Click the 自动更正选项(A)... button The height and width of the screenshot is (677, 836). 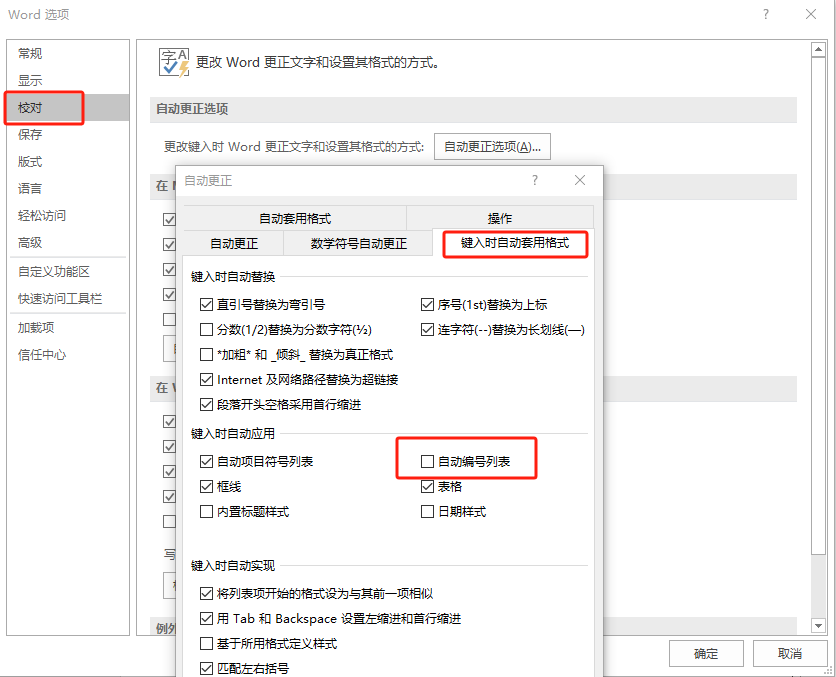click(x=492, y=147)
